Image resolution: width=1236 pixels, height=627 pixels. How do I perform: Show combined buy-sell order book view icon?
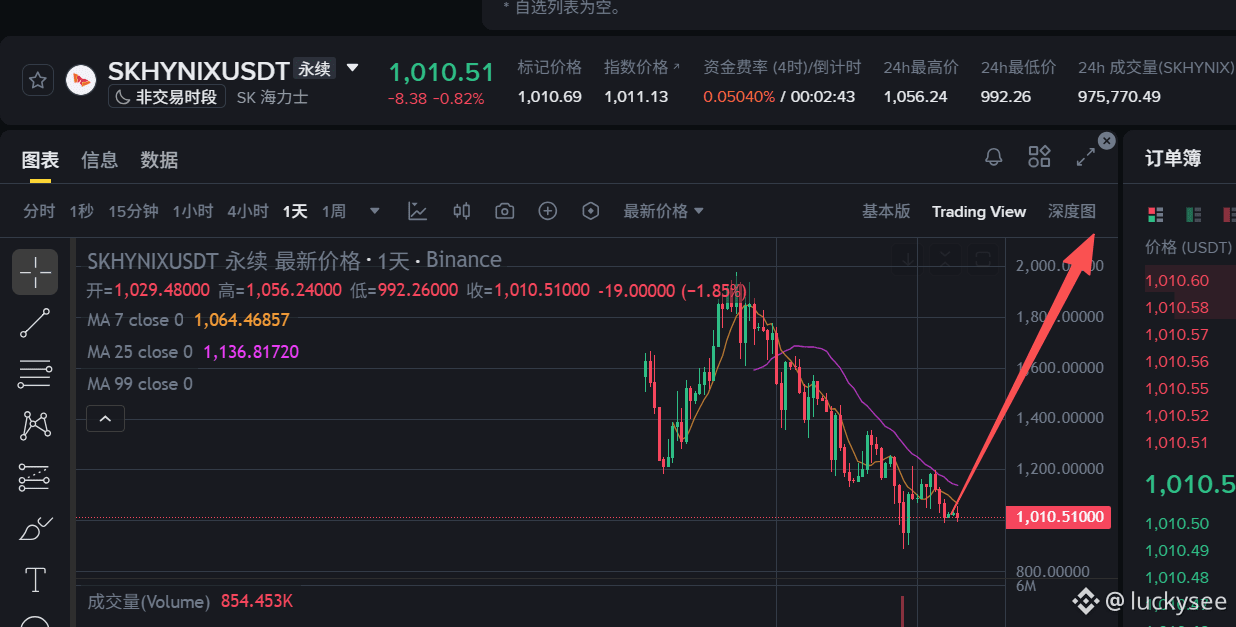click(1156, 213)
